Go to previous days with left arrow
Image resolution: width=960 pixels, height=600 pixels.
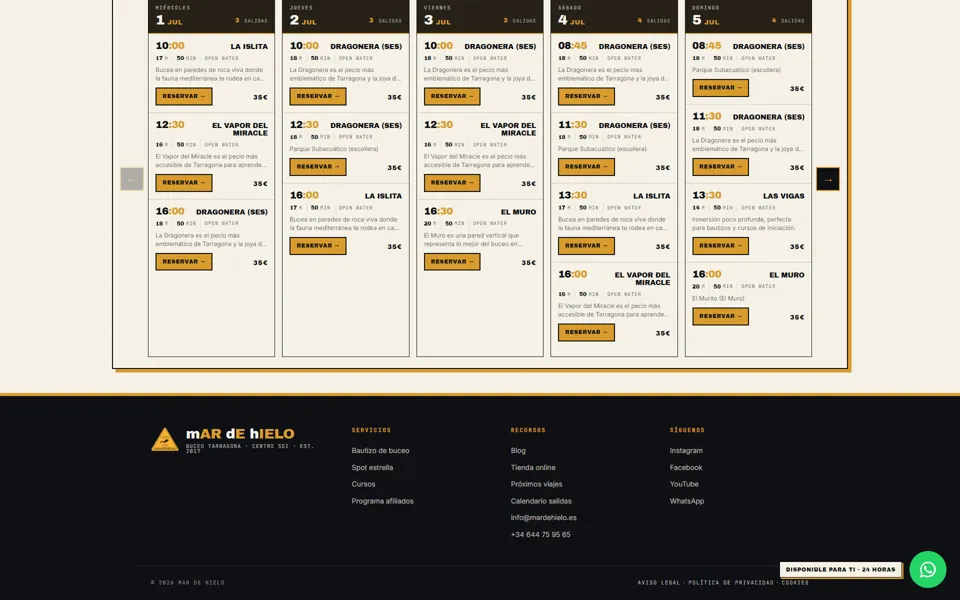pyautogui.click(x=132, y=179)
